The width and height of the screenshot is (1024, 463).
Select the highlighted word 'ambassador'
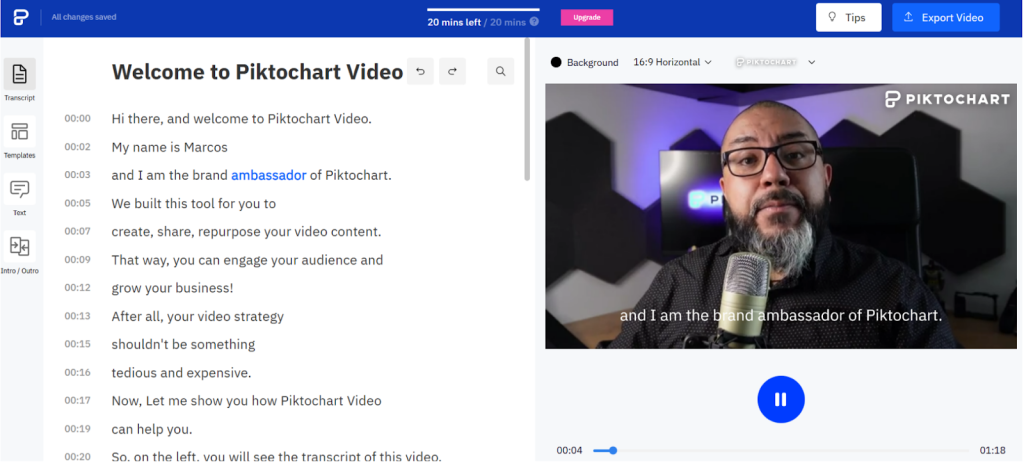point(268,175)
